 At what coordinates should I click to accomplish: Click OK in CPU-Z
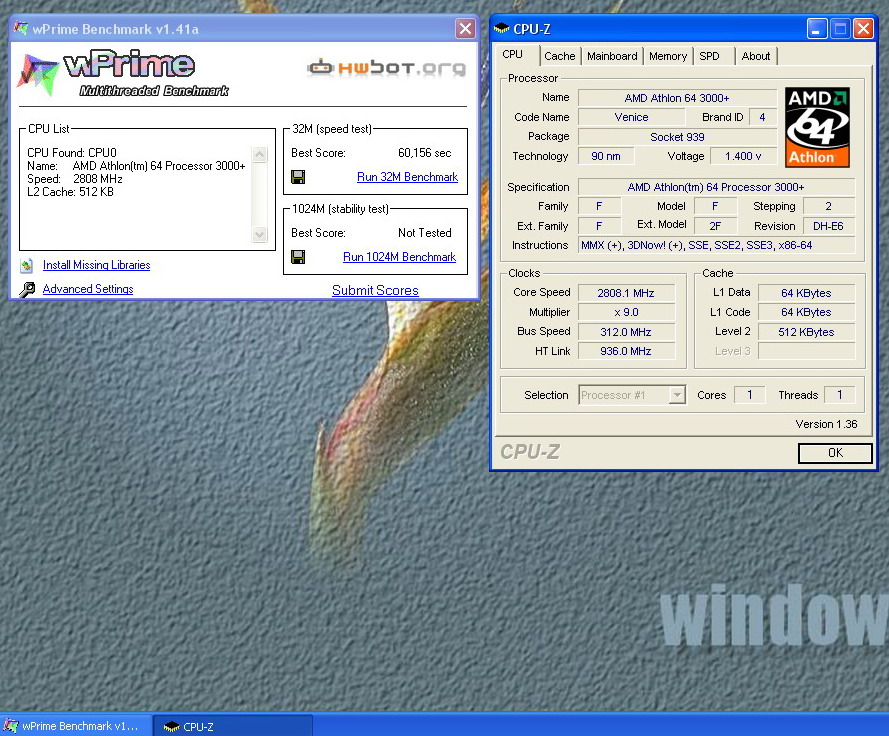tap(835, 452)
